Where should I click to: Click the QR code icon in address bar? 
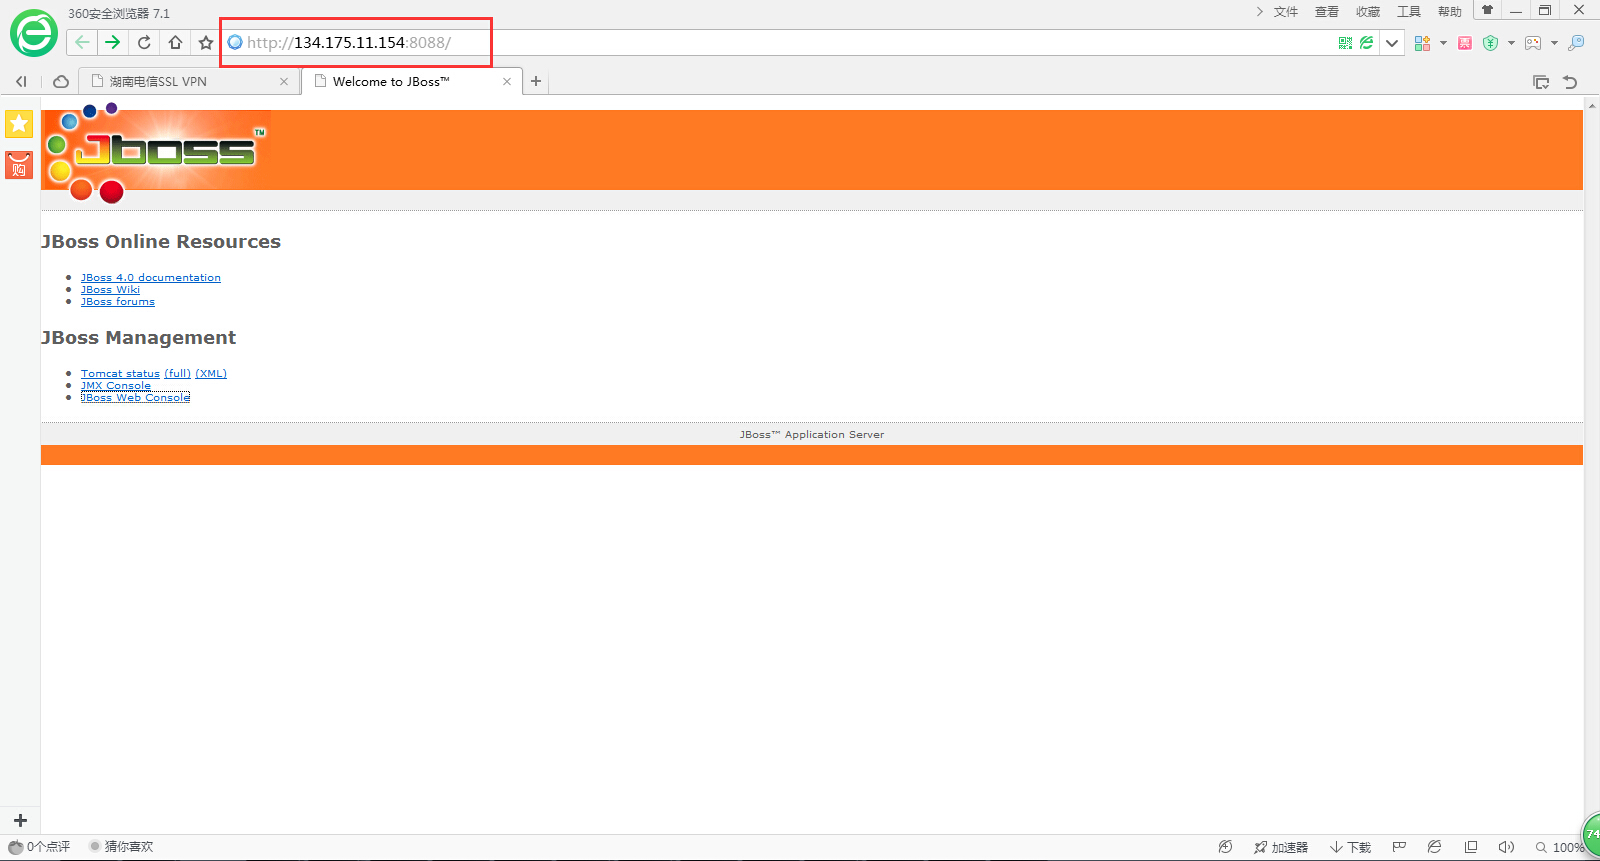pos(1345,42)
